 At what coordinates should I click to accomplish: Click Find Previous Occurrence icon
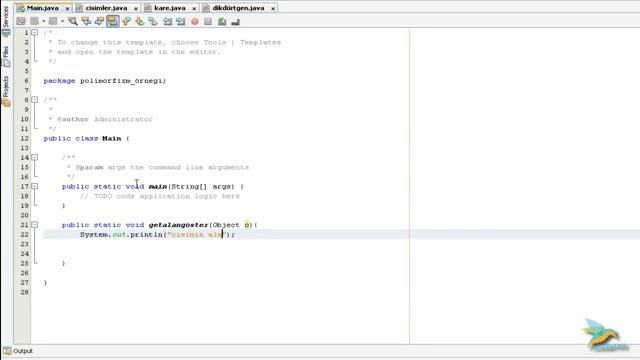86,21
